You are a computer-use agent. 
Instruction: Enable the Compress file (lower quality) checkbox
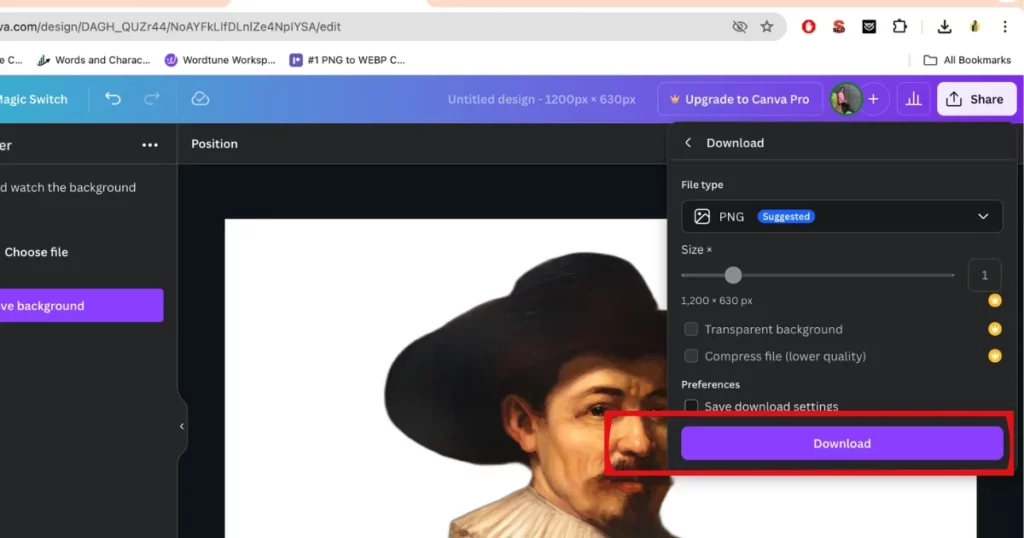(x=691, y=356)
